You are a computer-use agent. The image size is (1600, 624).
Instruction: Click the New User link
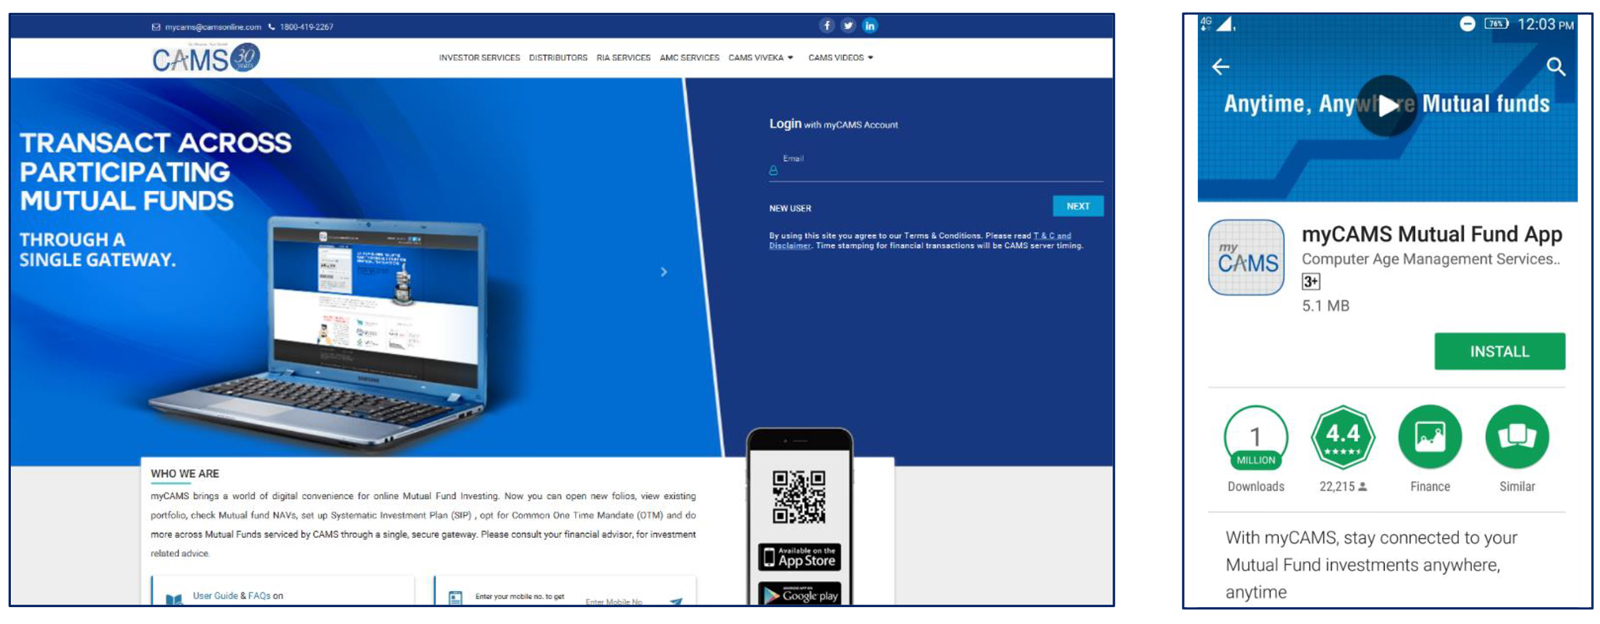pos(790,209)
